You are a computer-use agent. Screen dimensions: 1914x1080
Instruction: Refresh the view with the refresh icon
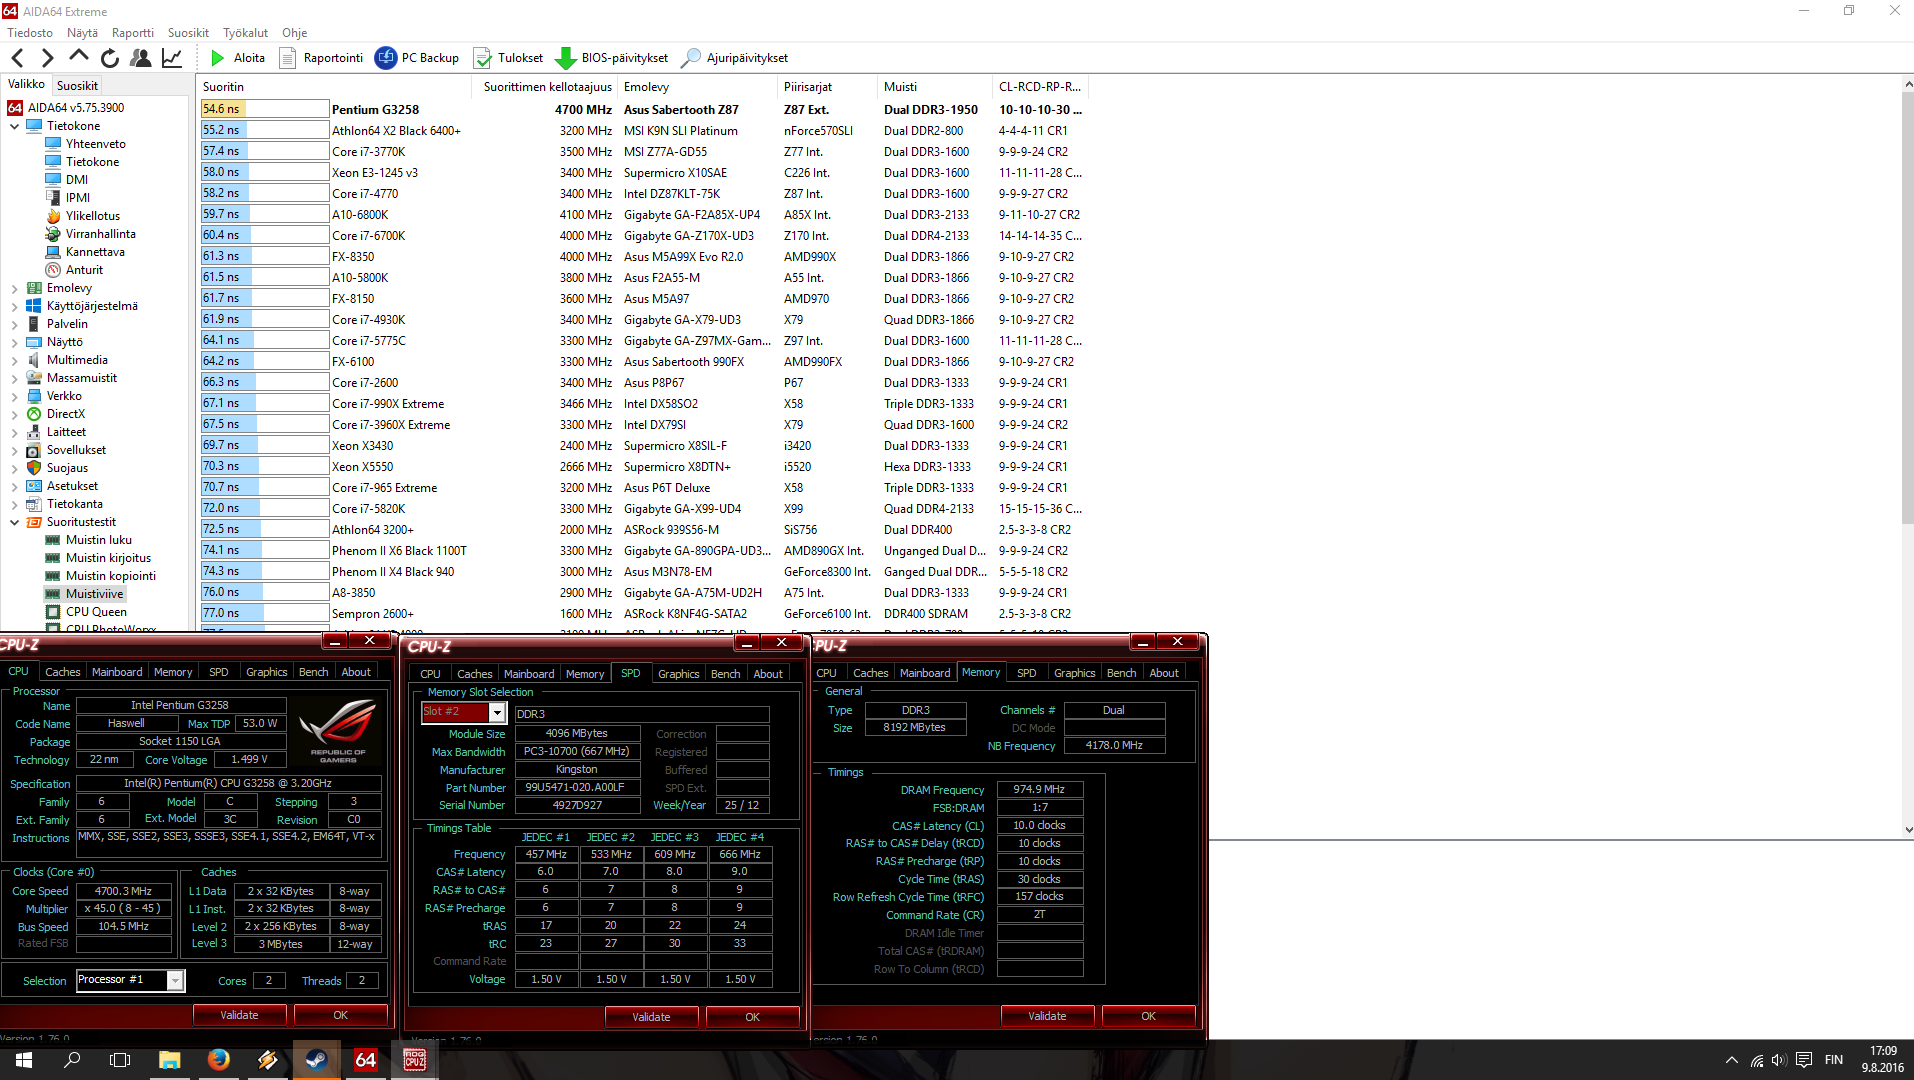[x=110, y=58]
